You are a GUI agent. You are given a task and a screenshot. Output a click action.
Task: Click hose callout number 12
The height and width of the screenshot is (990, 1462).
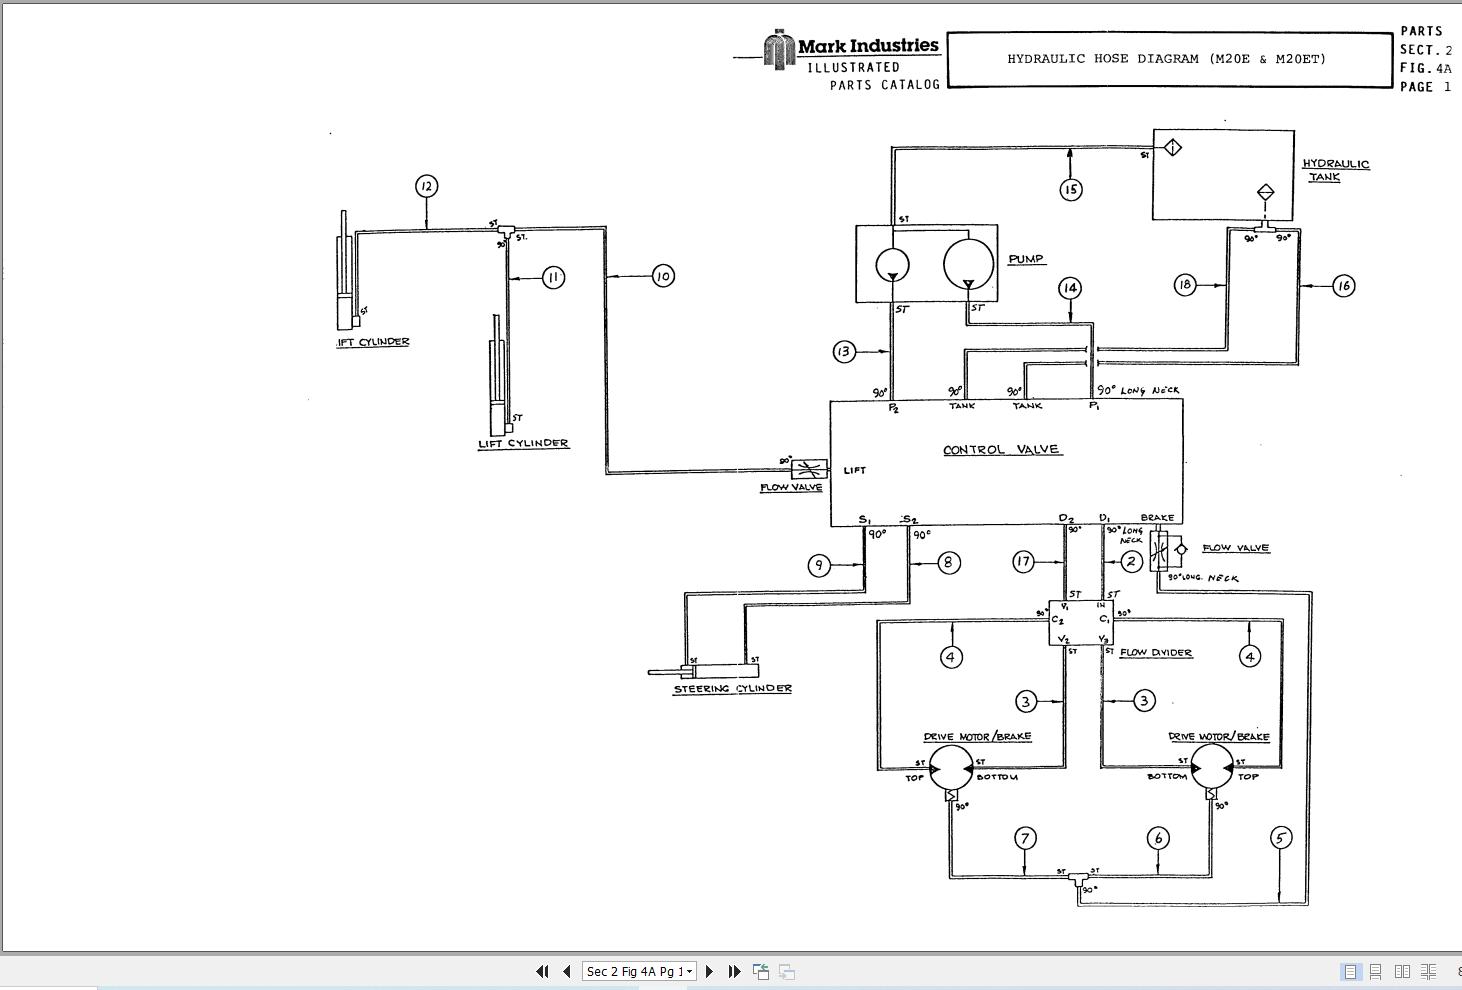427,186
